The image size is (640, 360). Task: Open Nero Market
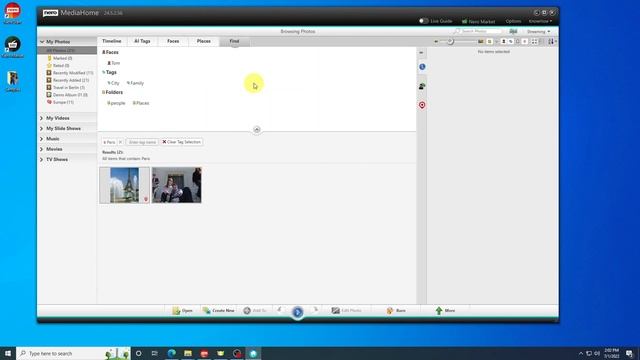click(478, 21)
